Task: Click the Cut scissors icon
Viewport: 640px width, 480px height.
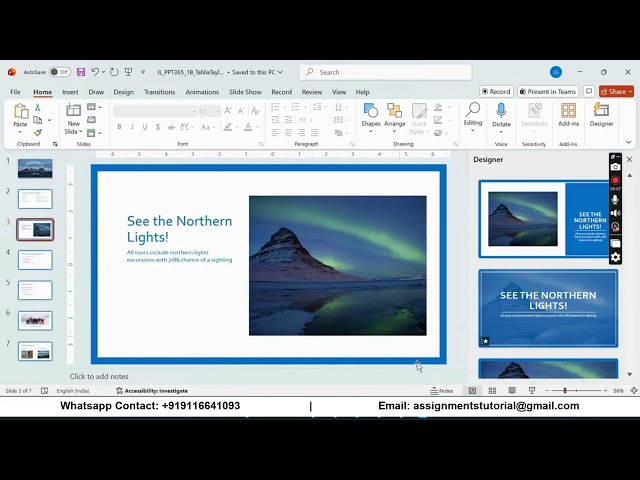Action: [x=38, y=107]
